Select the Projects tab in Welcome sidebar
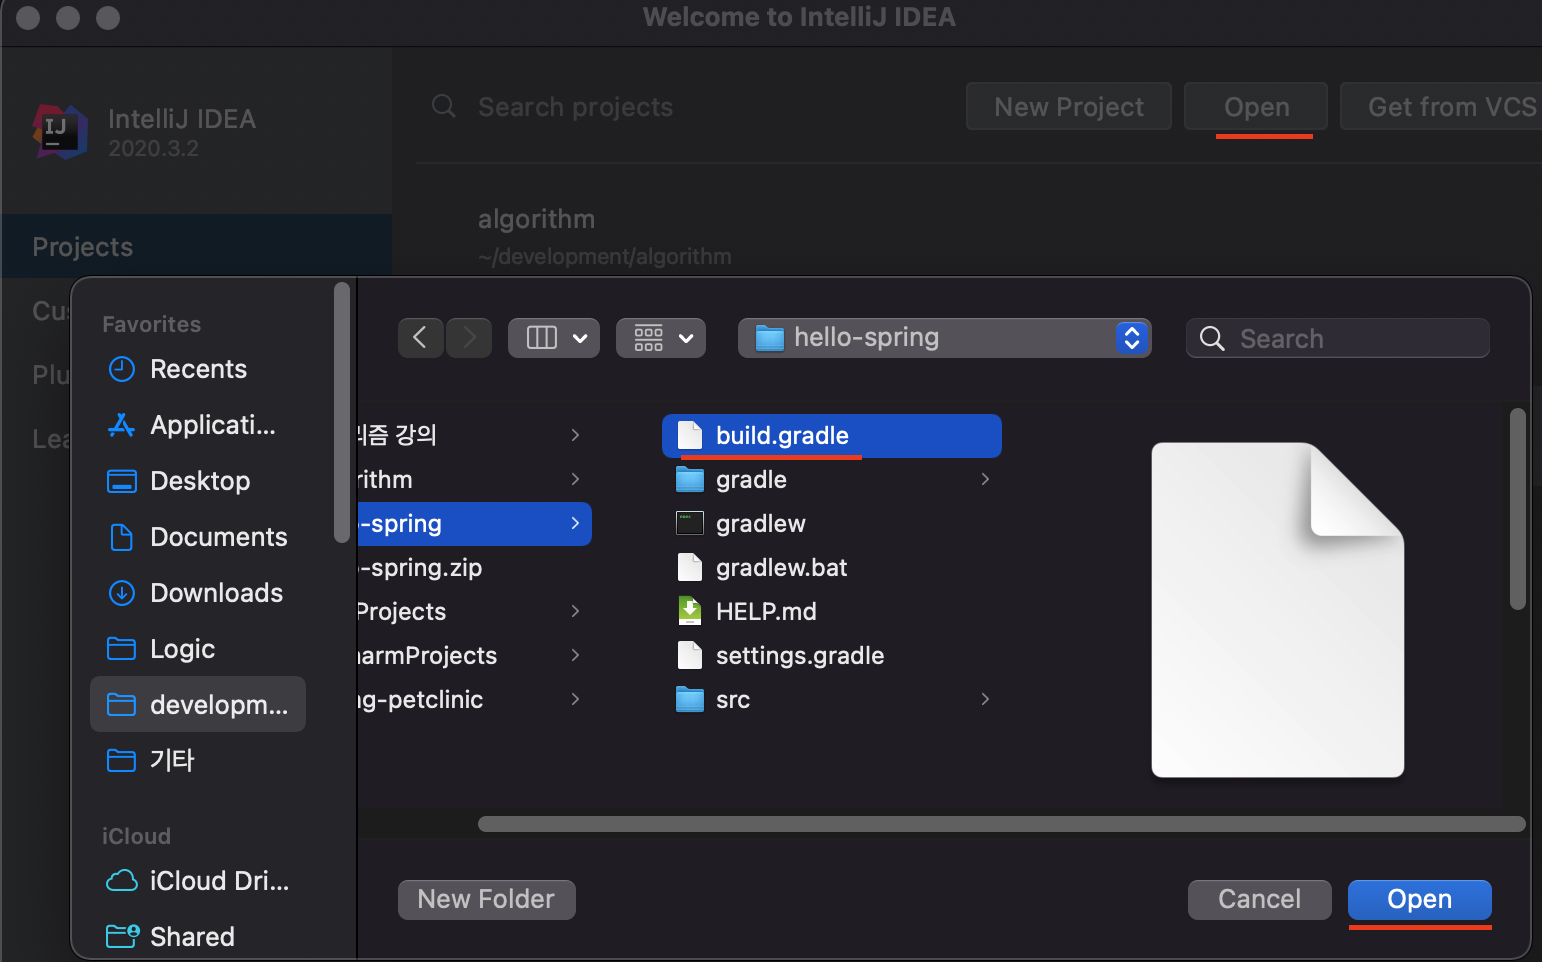This screenshot has width=1542, height=962. point(197,246)
